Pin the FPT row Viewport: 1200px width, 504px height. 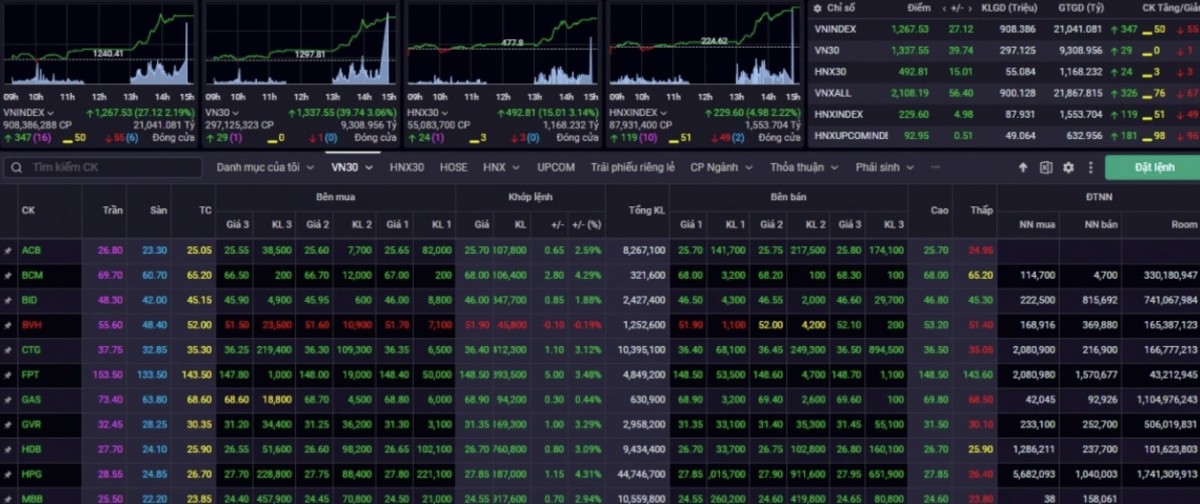8,374
